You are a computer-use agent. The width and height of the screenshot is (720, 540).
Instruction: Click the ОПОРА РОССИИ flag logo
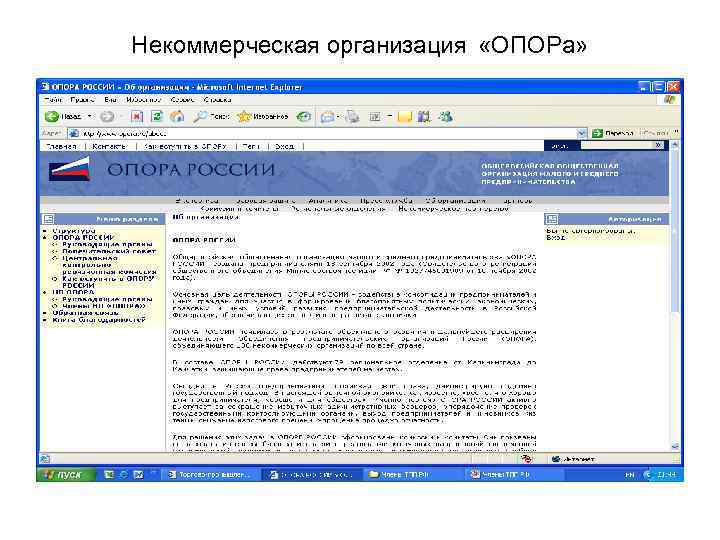coord(69,169)
